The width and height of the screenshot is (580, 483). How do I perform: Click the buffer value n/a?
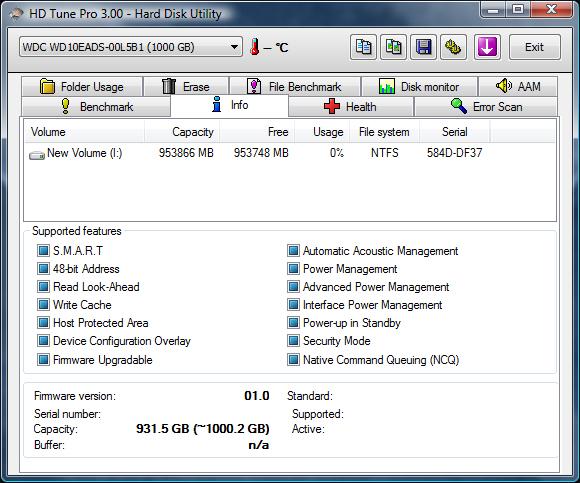(259, 445)
